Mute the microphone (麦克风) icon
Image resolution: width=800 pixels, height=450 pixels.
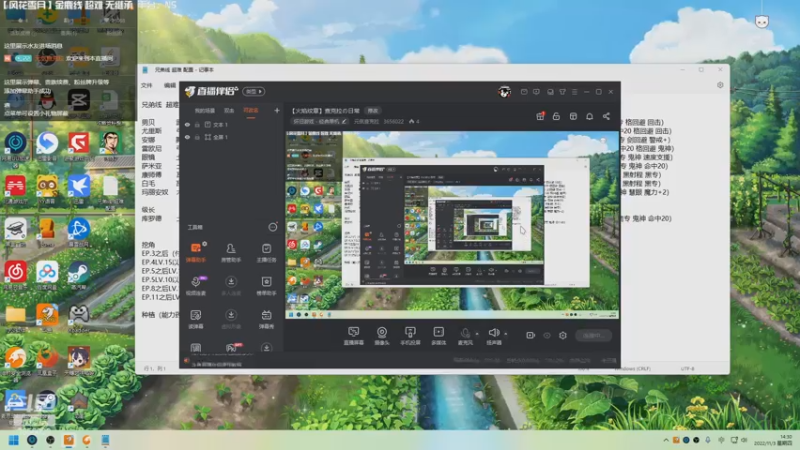click(x=465, y=333)
